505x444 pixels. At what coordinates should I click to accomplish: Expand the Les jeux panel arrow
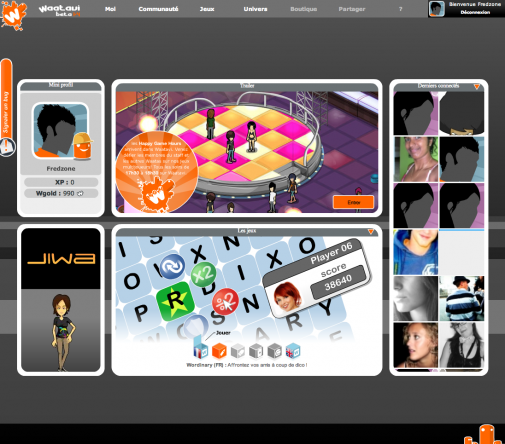pyautogui.click(x=371, y=231)
